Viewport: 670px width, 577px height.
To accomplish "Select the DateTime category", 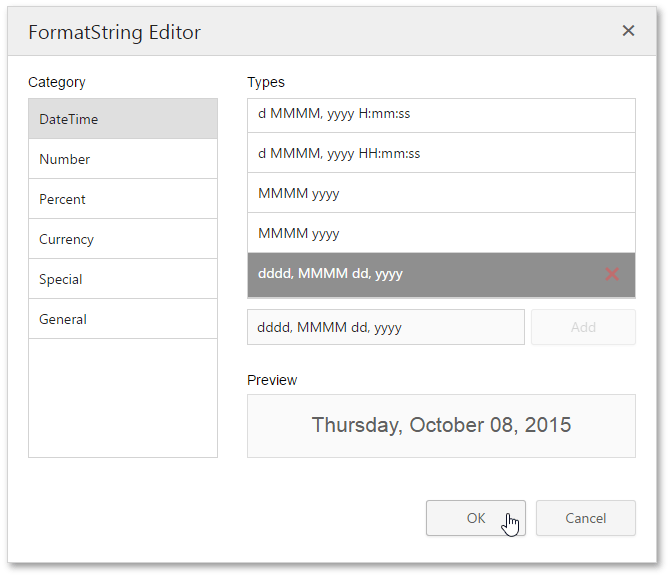I will click(123, 119).
